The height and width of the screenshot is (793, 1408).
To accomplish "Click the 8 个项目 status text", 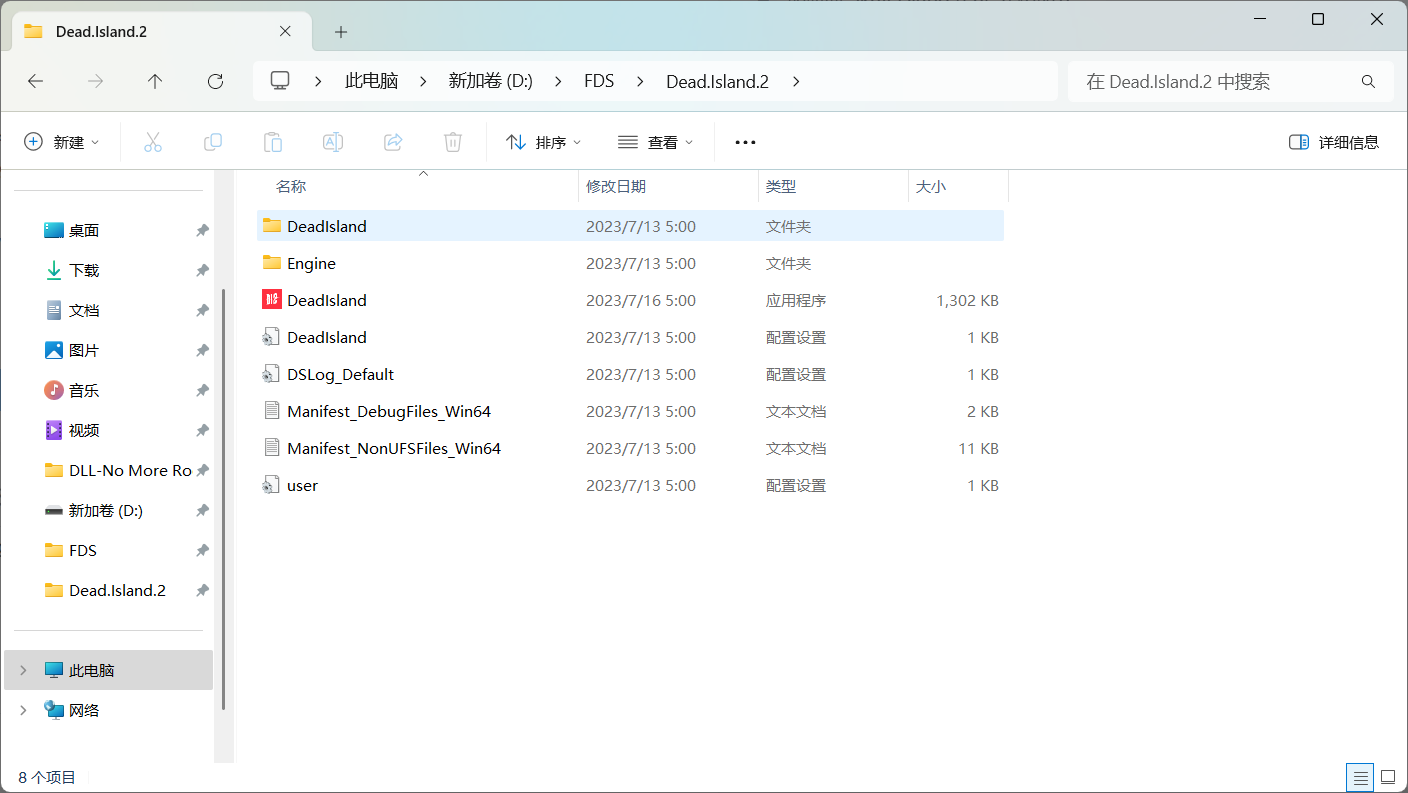I will tap(47, 777).
